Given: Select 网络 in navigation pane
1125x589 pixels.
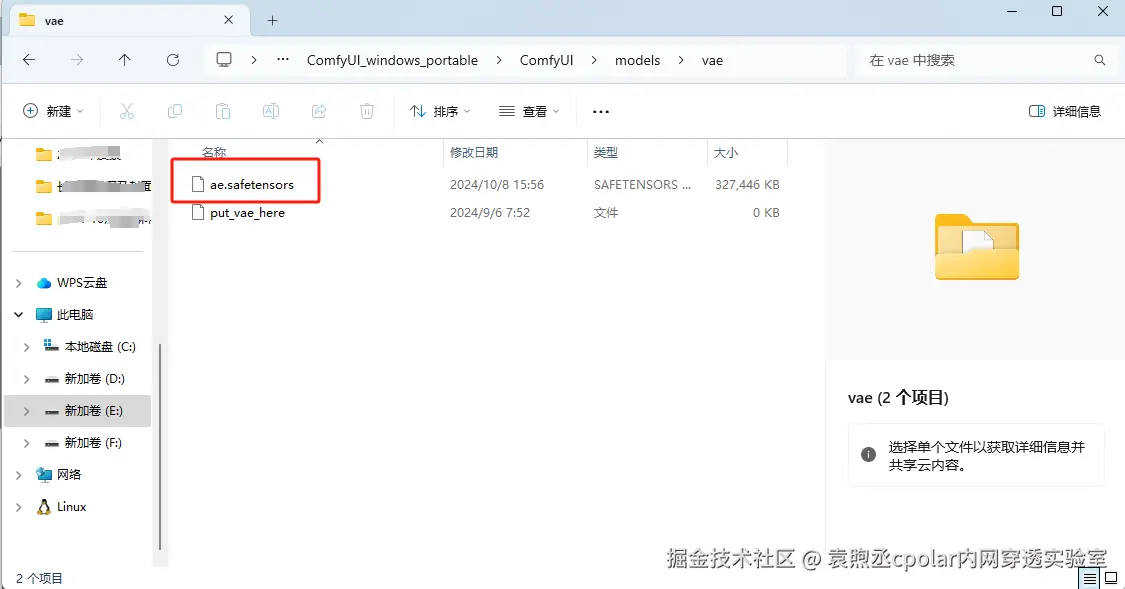Looking at the screenshot, I should pyautogui.click(x=69, y=474).
